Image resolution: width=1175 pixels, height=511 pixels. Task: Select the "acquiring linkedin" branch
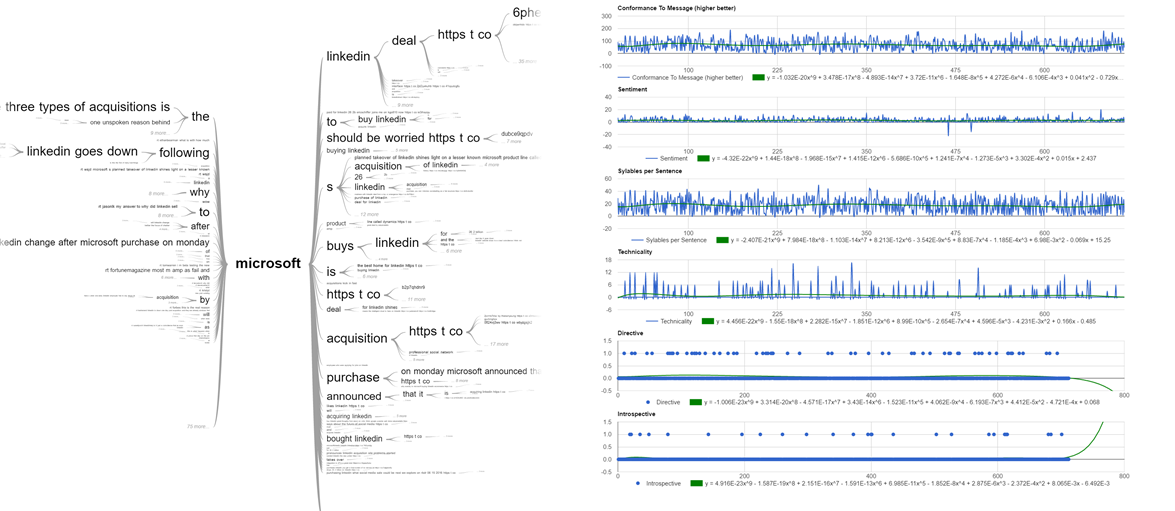coord(349,416)
